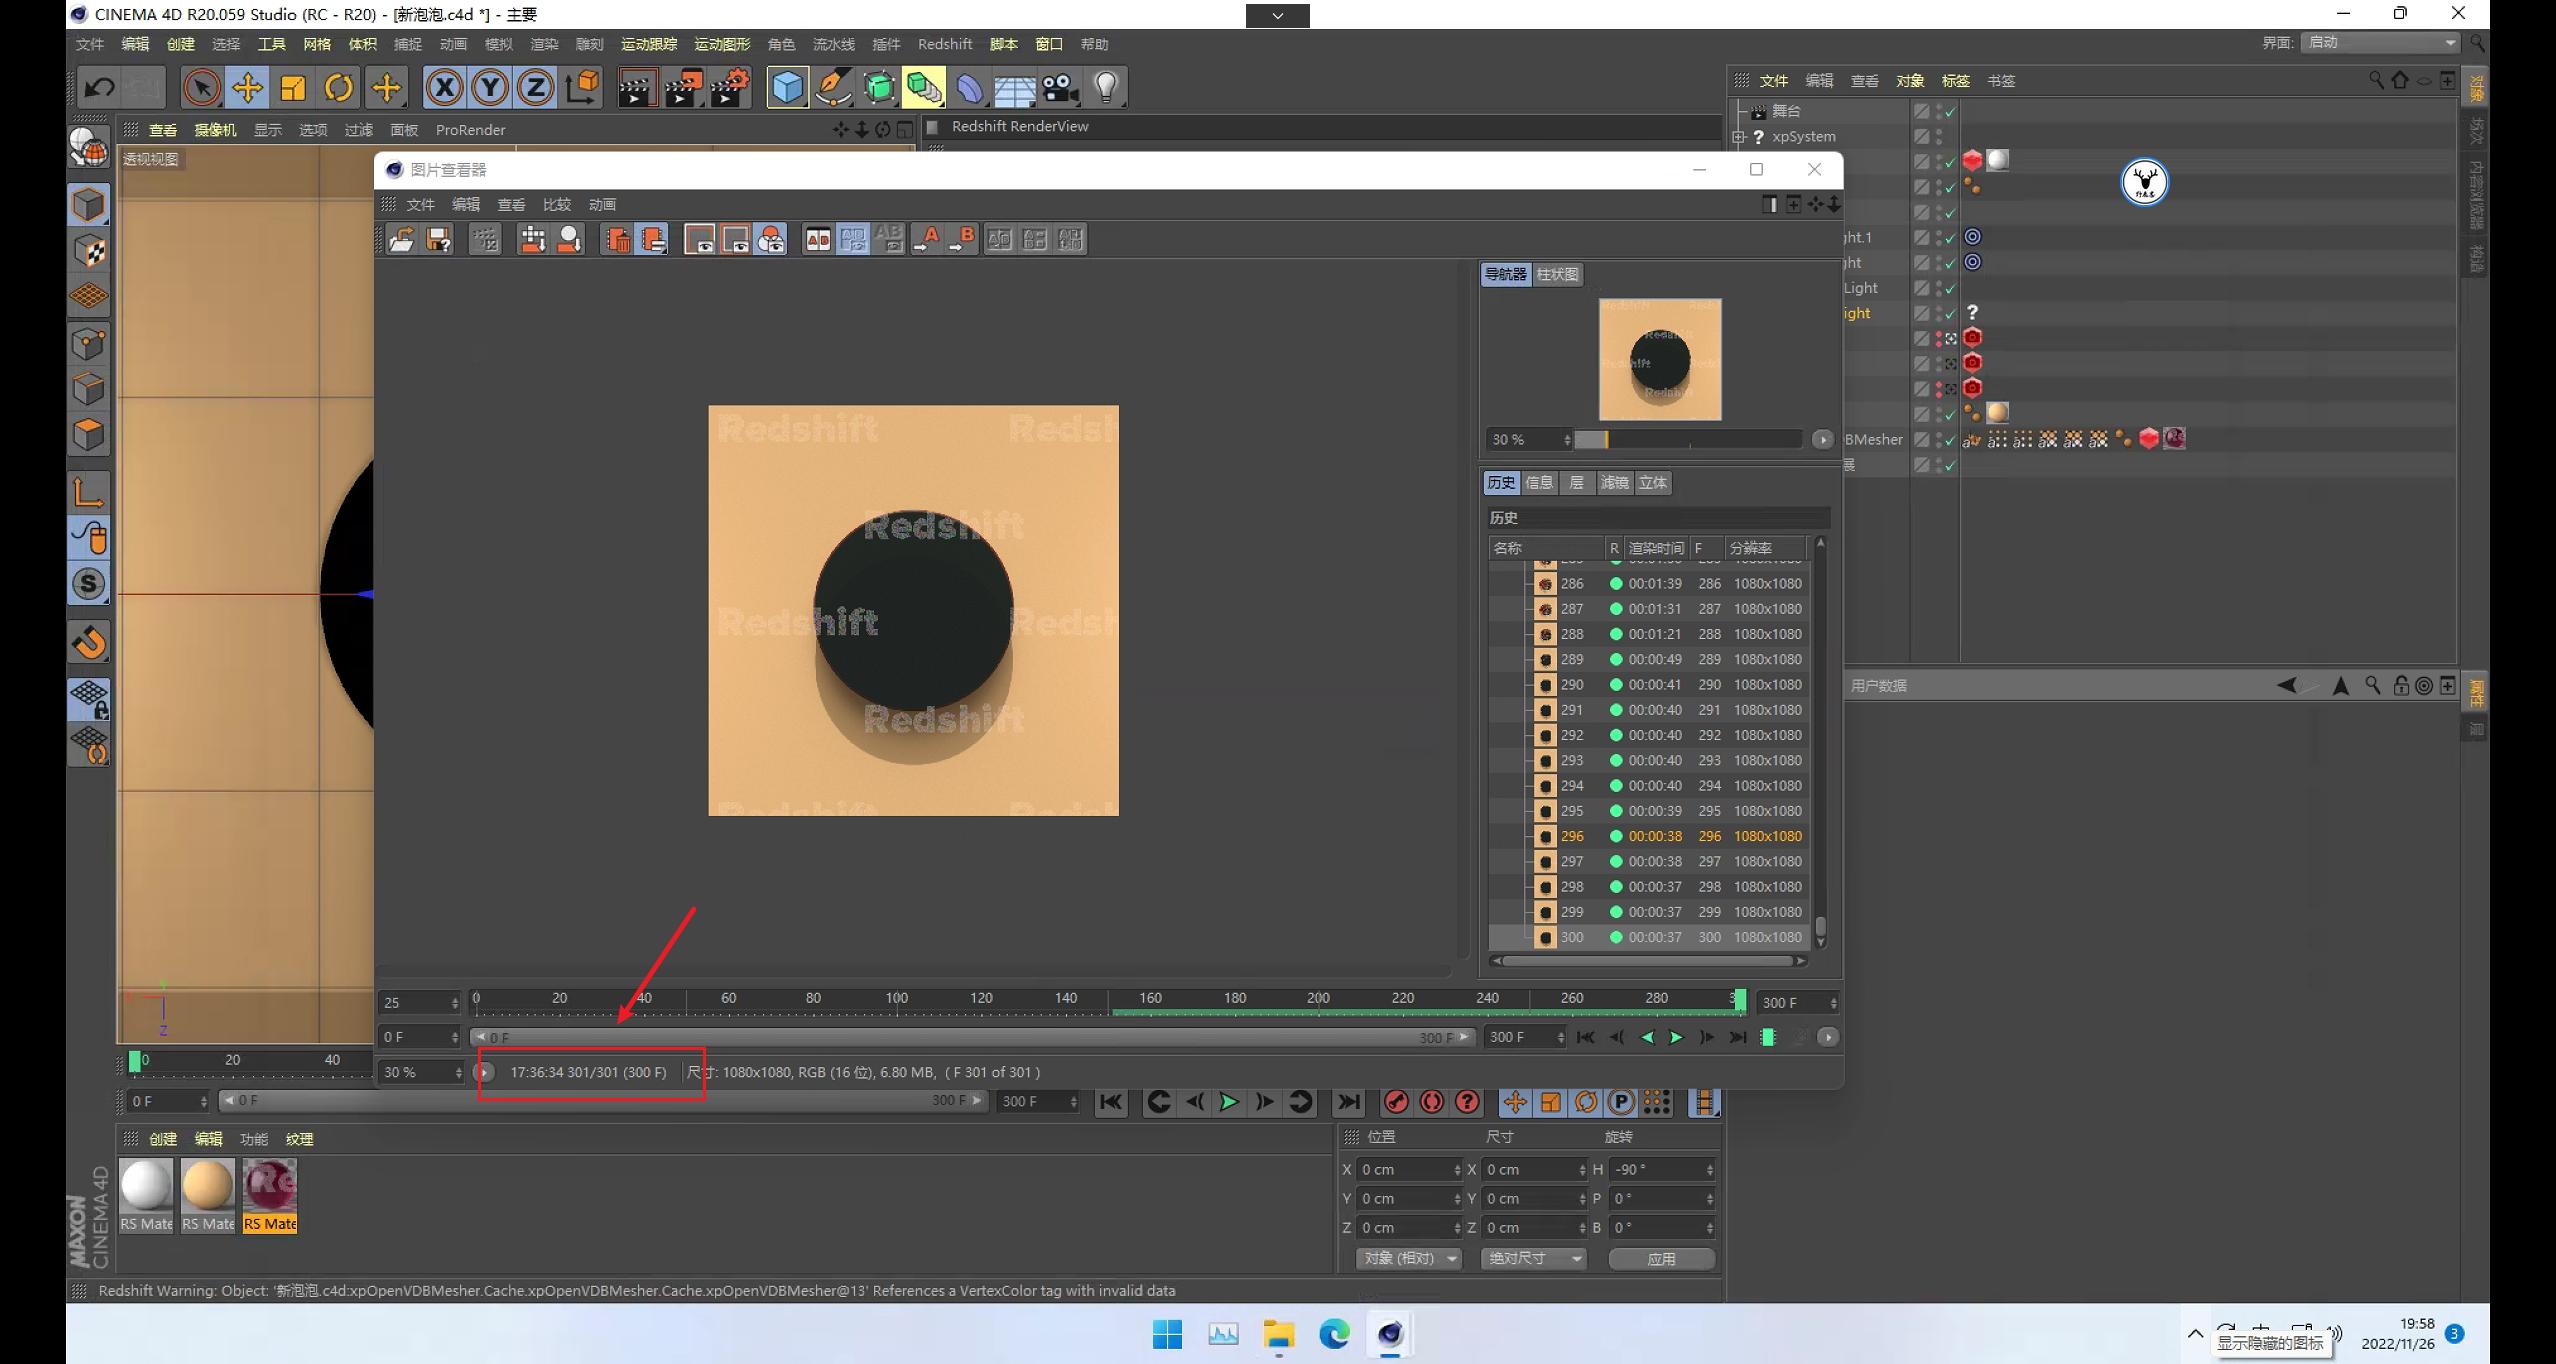Open the Redshift menu in the menu bar
The image size is (2556, 1364).
click(x=944, y=43)
